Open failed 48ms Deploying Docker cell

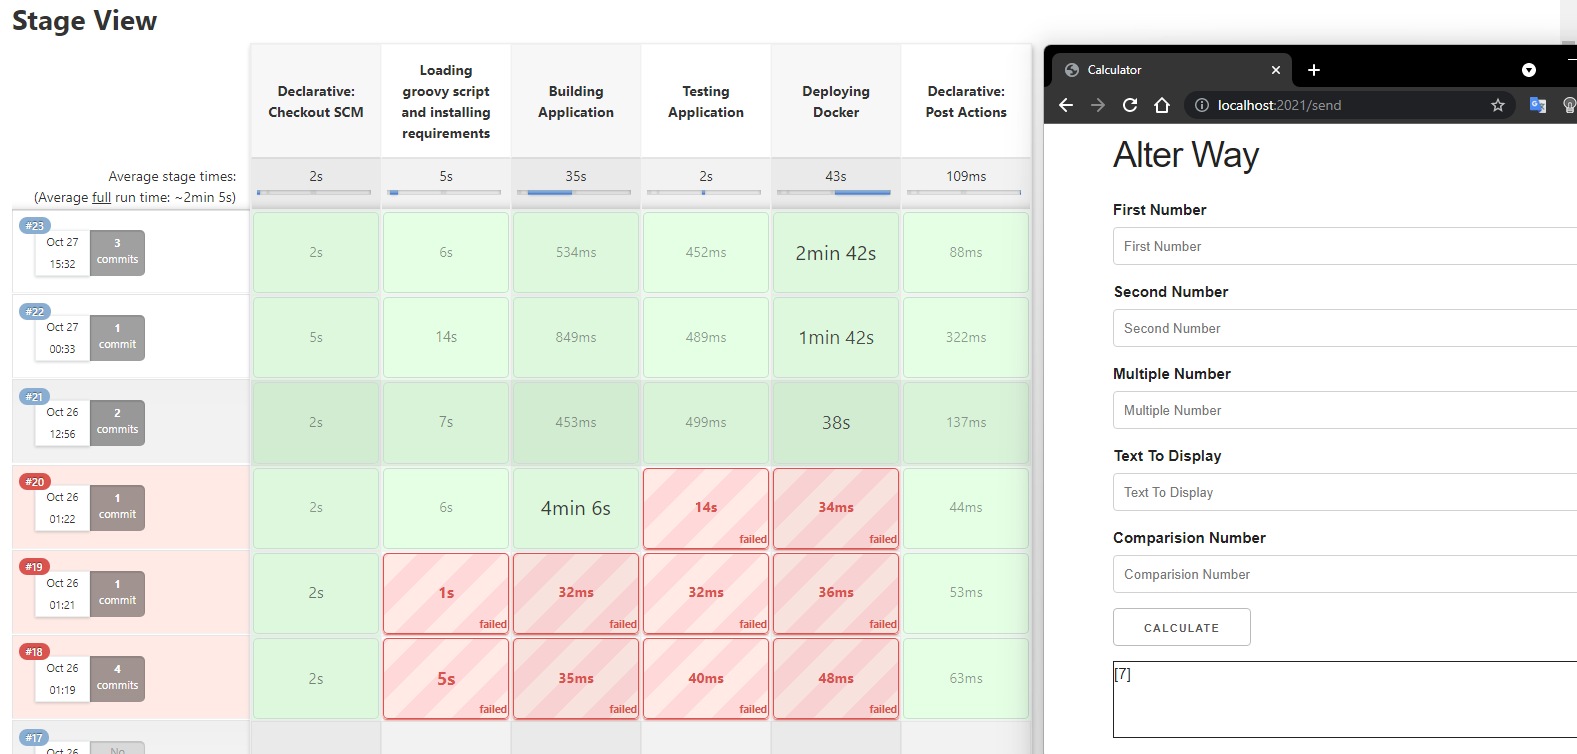836,678
